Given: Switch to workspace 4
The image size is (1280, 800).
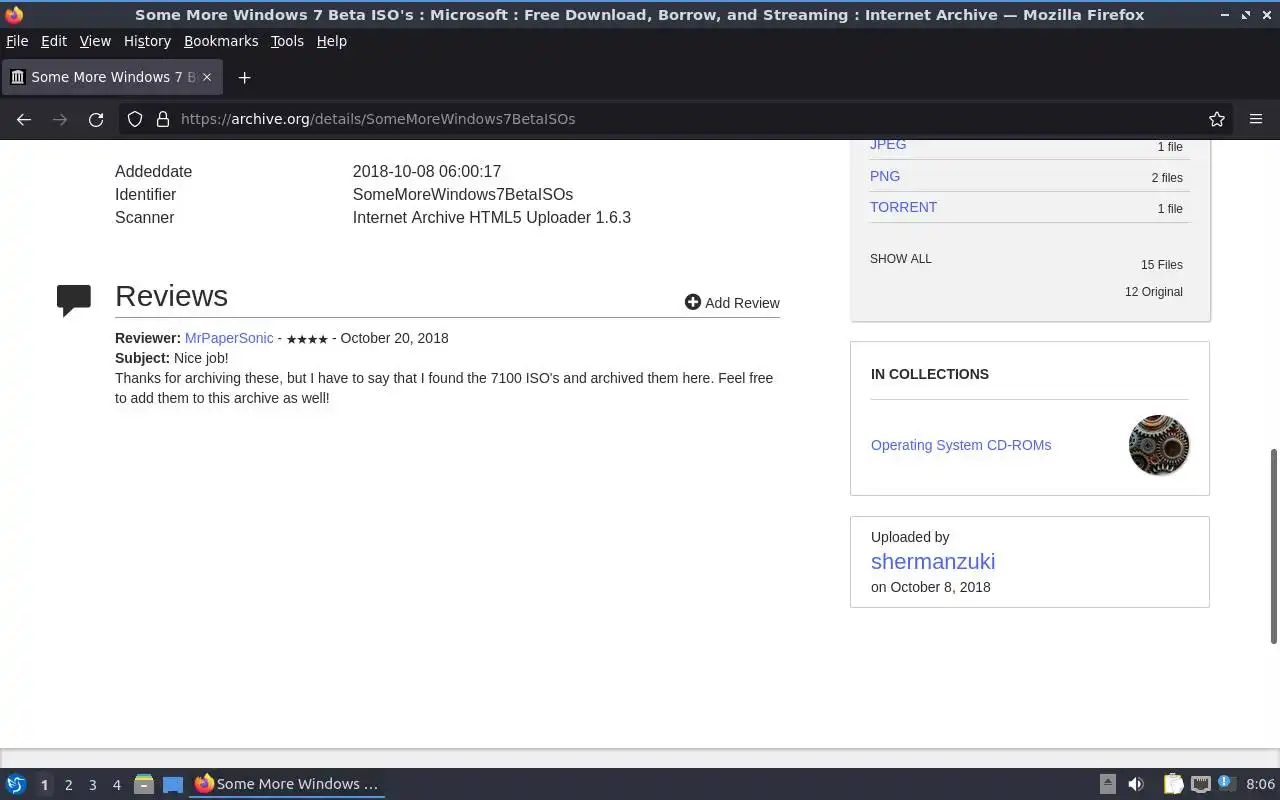Looking at the screenshot, I should 116,785.
